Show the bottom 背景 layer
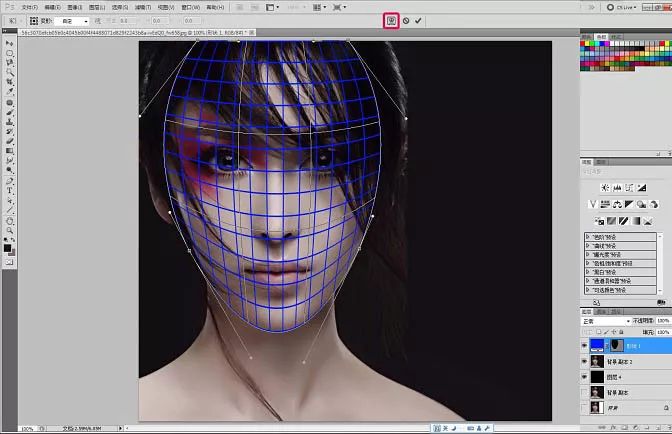Image resolution: width=672 pixels, height=434 pixels. [x=584, y=407]
